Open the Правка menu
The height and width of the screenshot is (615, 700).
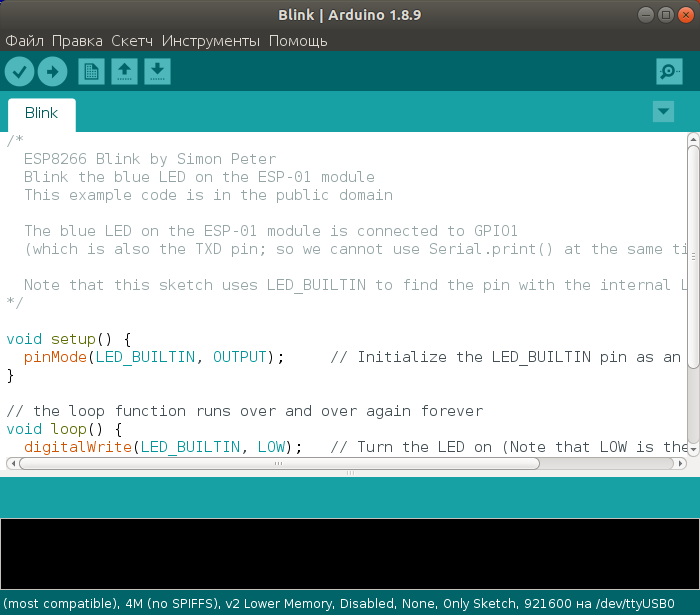(77, 41)
